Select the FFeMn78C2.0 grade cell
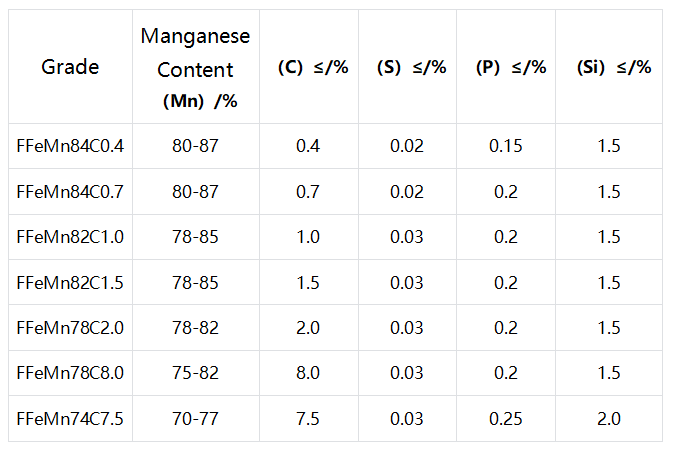This screenshot has height=453, width=675. (70, 328)
